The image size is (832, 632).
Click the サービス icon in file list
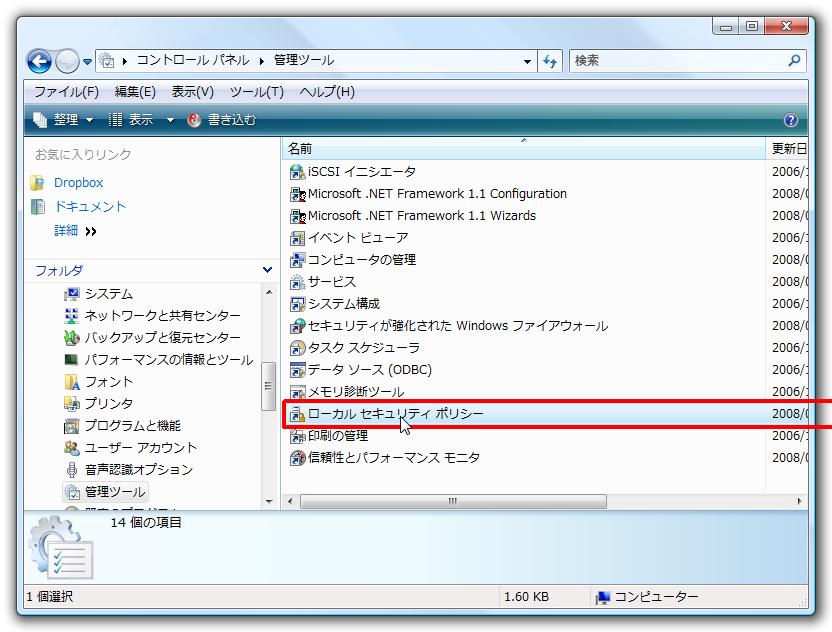(x=297, y=282)
